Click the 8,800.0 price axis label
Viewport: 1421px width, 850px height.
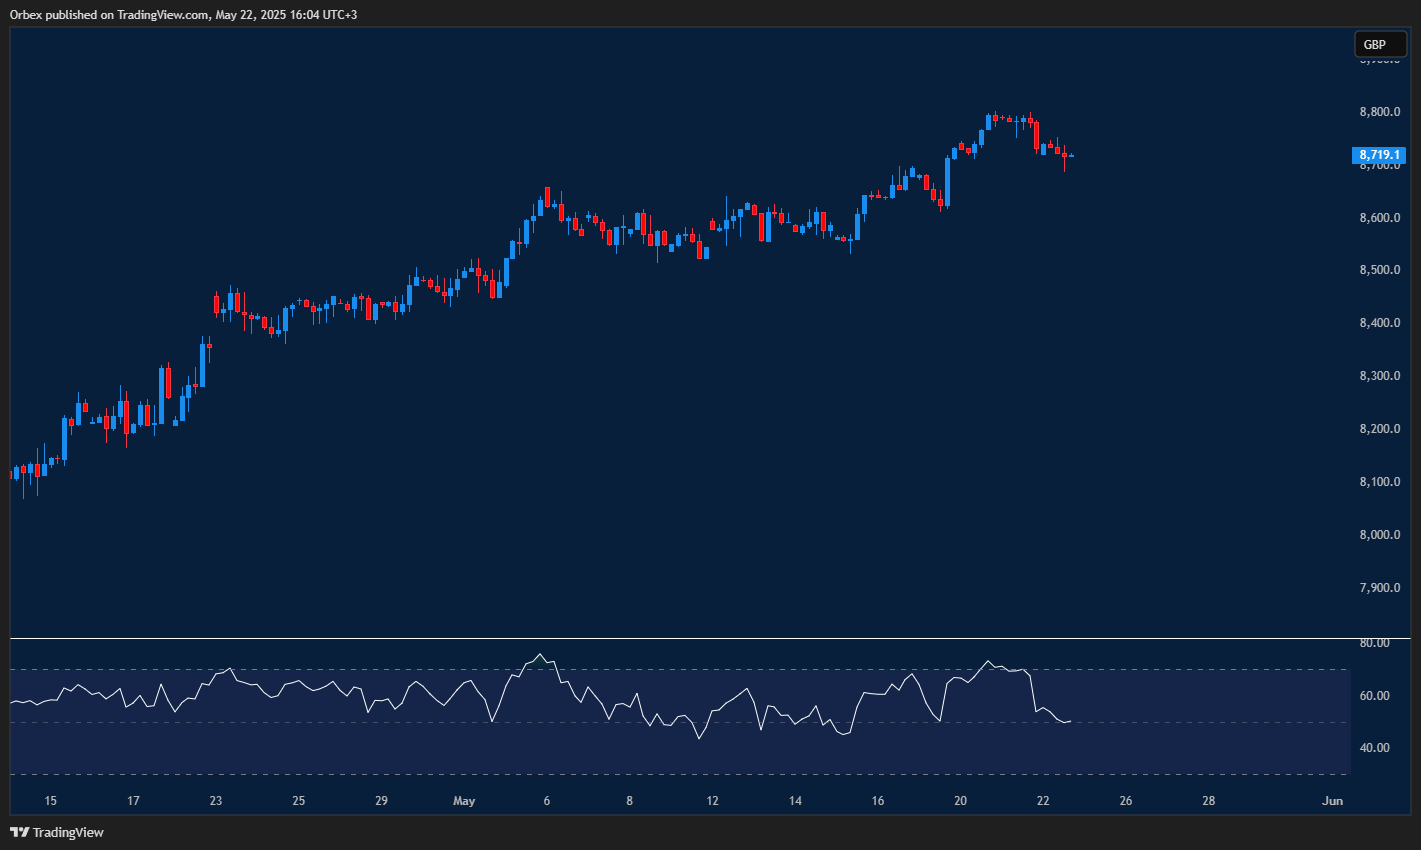click(1379, 112)
